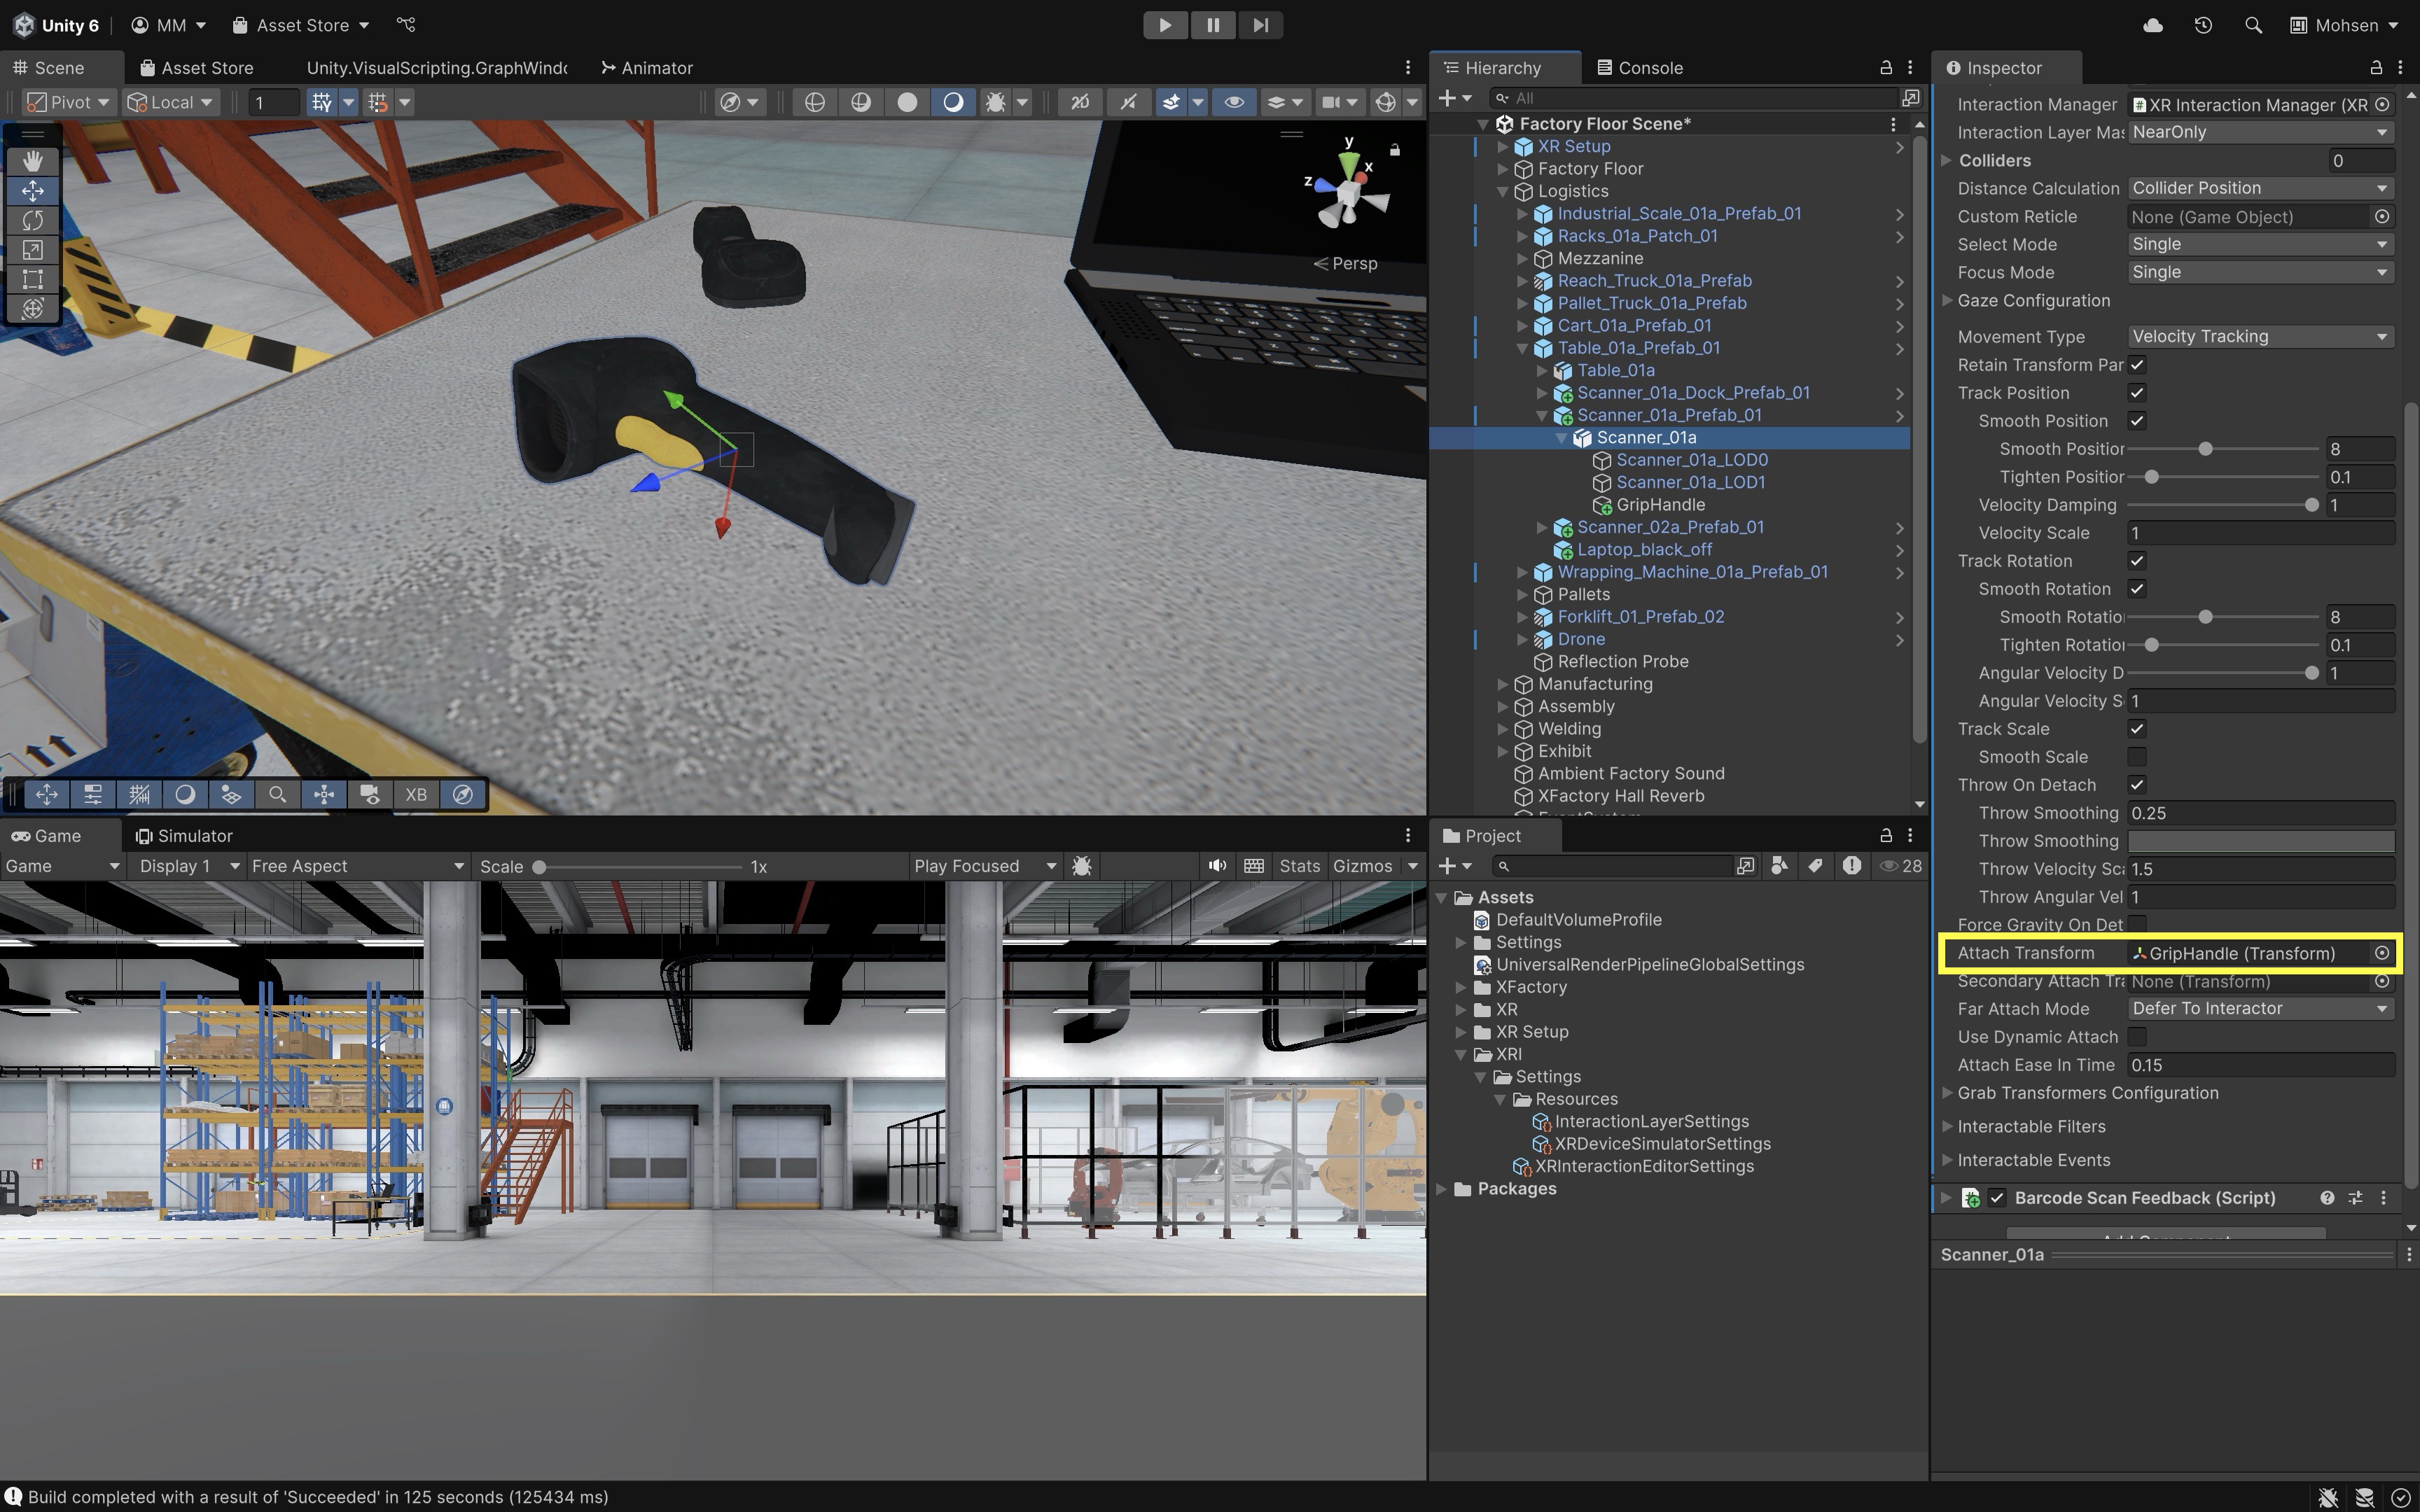The width and height of the screenshot is (2420, 1512).
Task: Select the Hand view tool
Action: pos(32,161)
